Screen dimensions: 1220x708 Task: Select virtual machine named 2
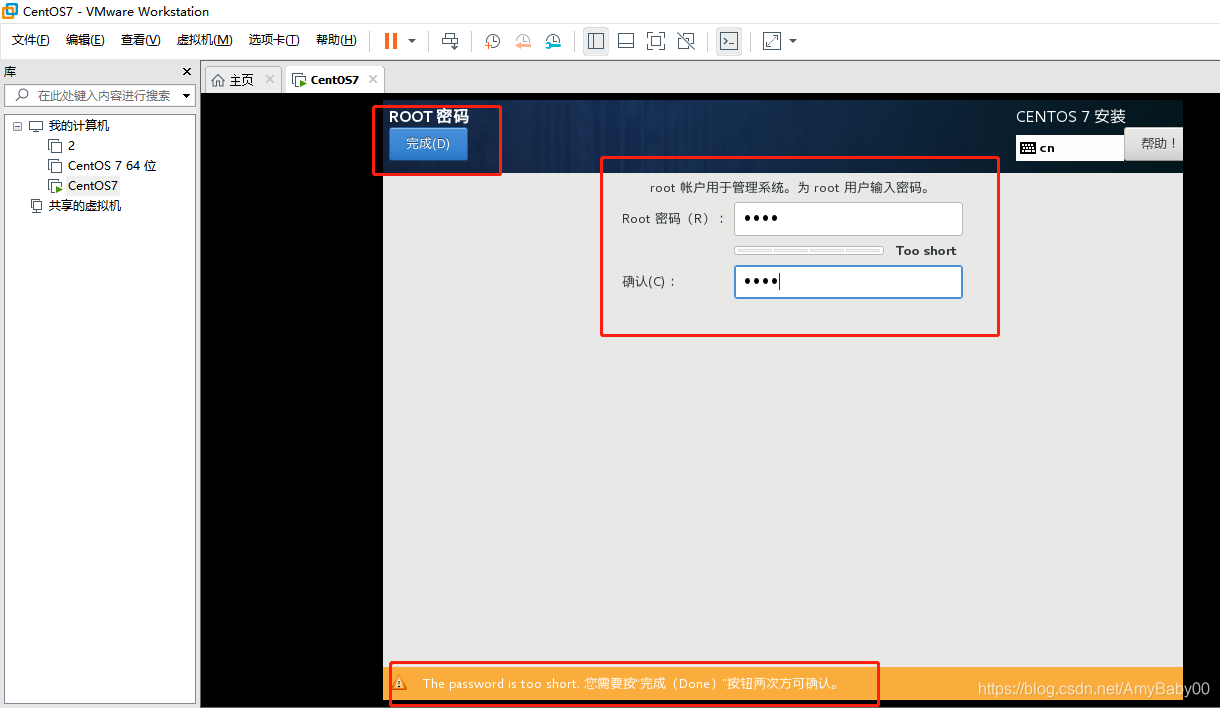click(71, 146)
